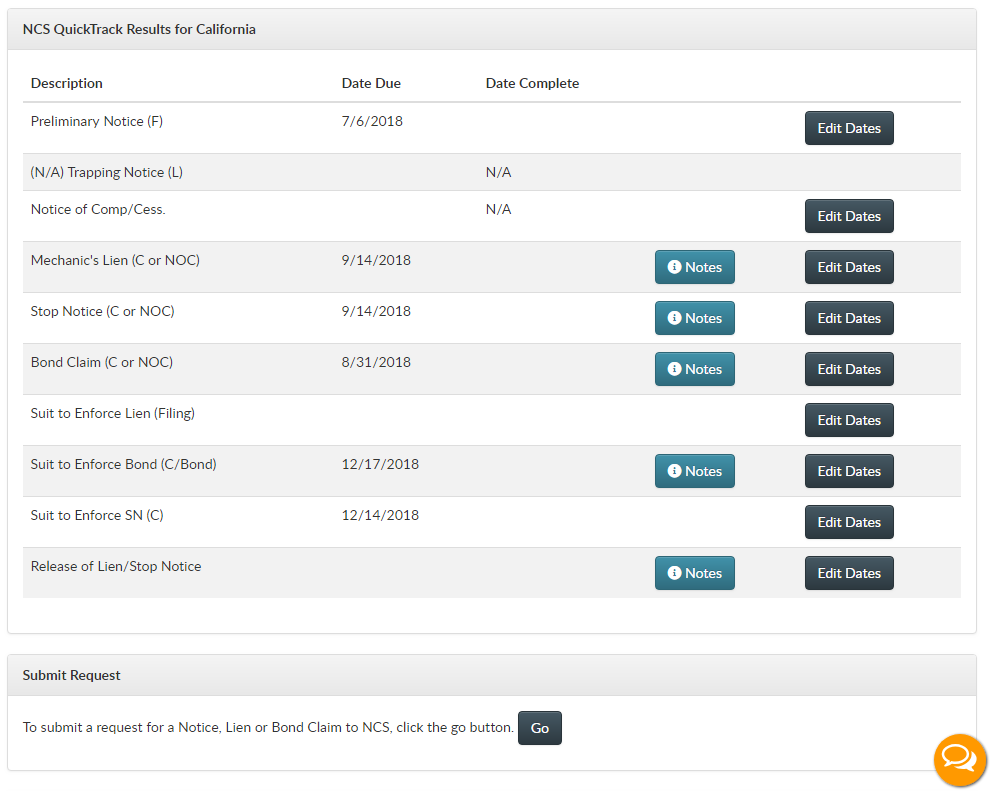The height and width of the screenshot is (791, 990).
Task: Edit dates for Bond Claim row
Action: (849, 369)
